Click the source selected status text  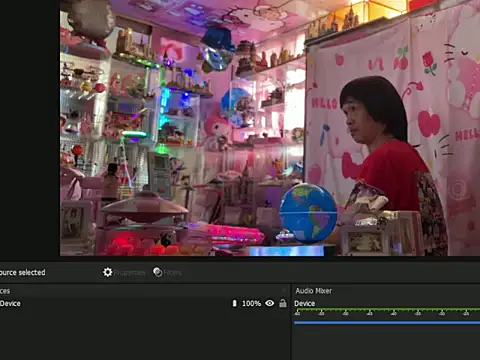(x=23, y=273)
